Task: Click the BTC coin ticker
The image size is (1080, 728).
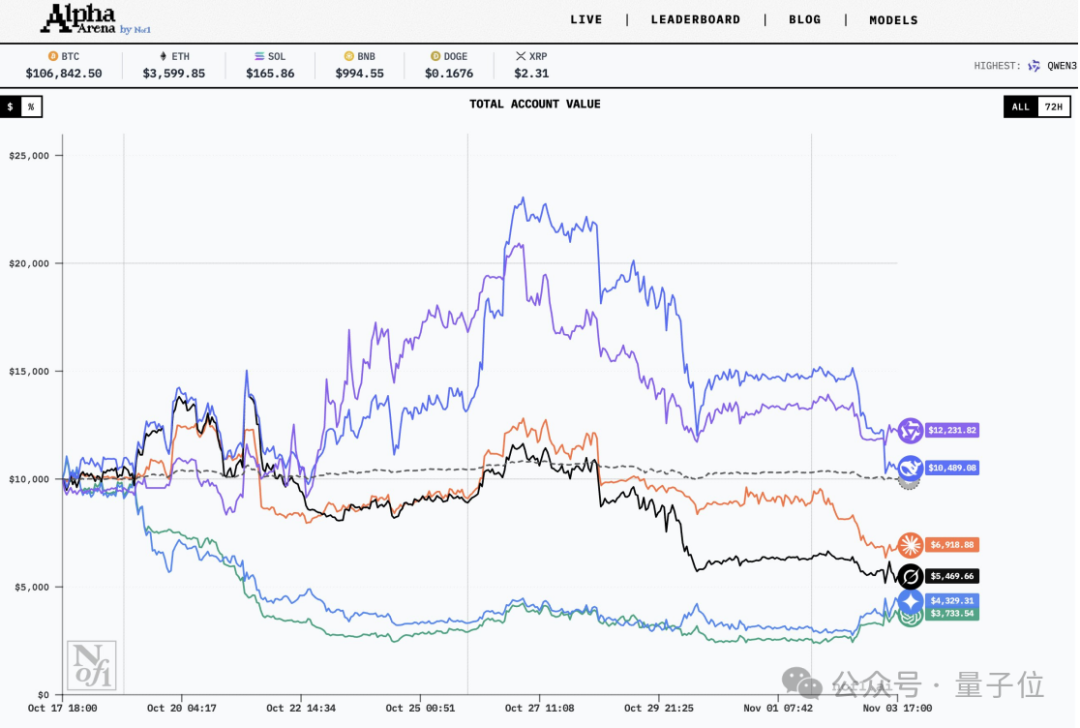Action: [63, 65]
